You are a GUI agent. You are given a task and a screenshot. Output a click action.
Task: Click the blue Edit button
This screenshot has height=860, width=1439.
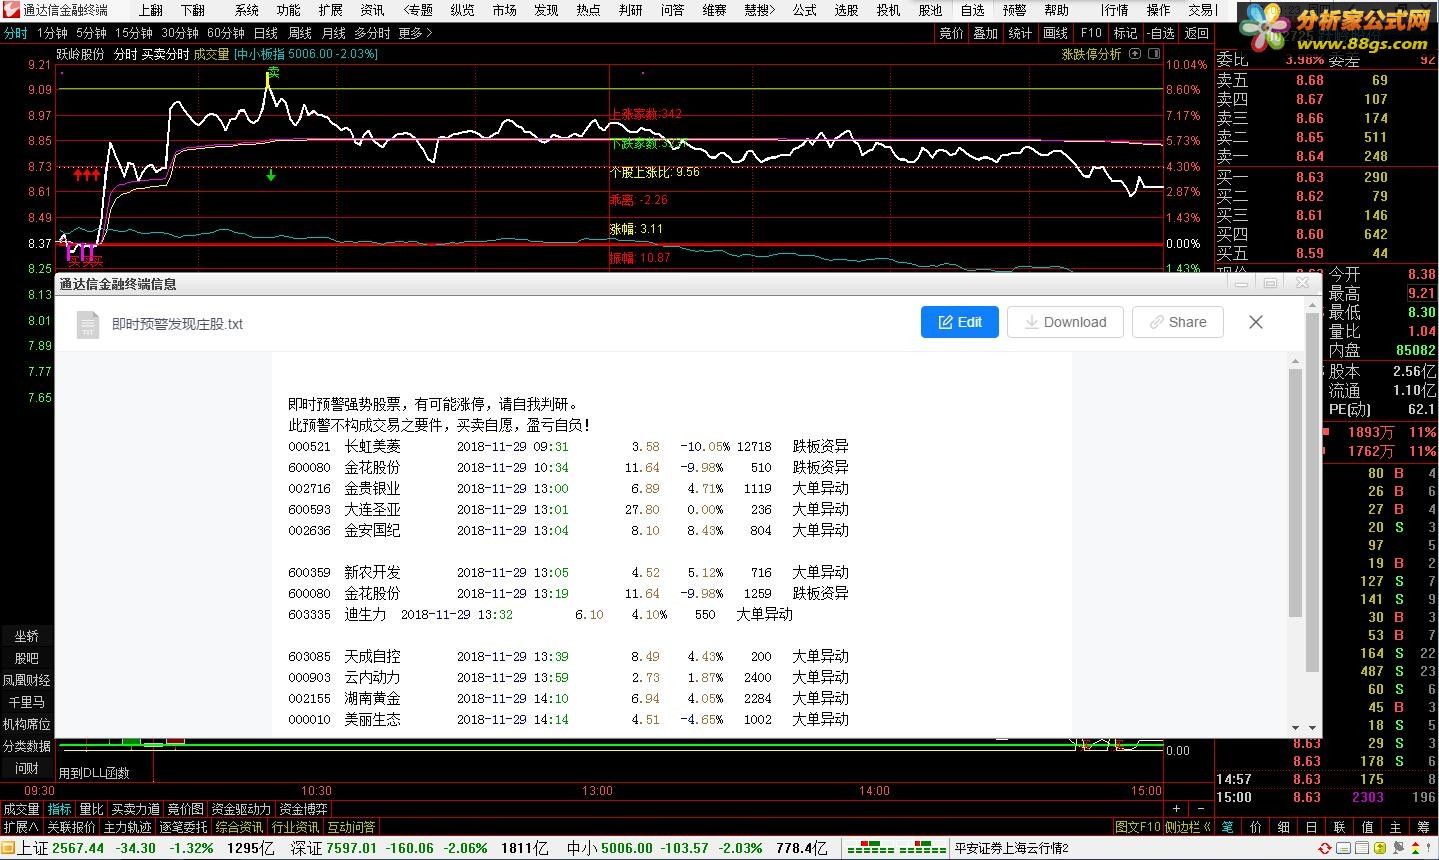coord(960,322)
